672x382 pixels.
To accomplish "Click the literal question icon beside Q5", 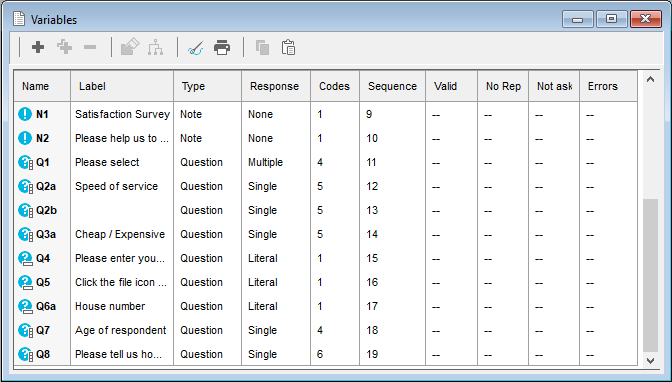I will coord(26,283).
